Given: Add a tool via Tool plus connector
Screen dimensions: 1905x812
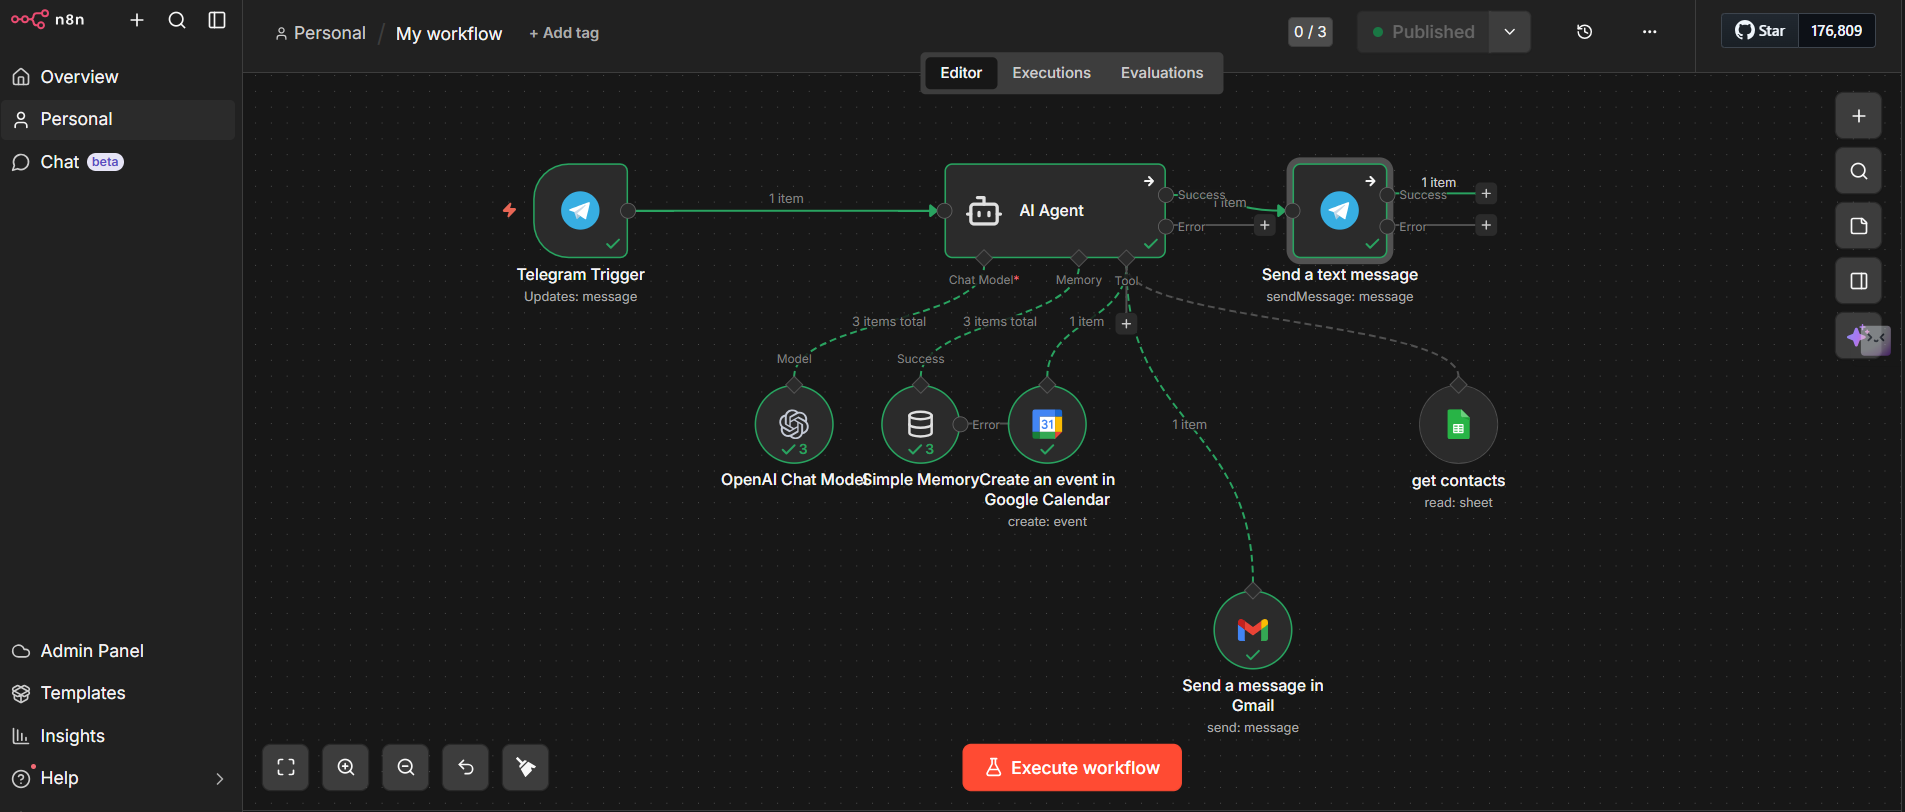Looking at the screenshot, I should [1126, 323].
